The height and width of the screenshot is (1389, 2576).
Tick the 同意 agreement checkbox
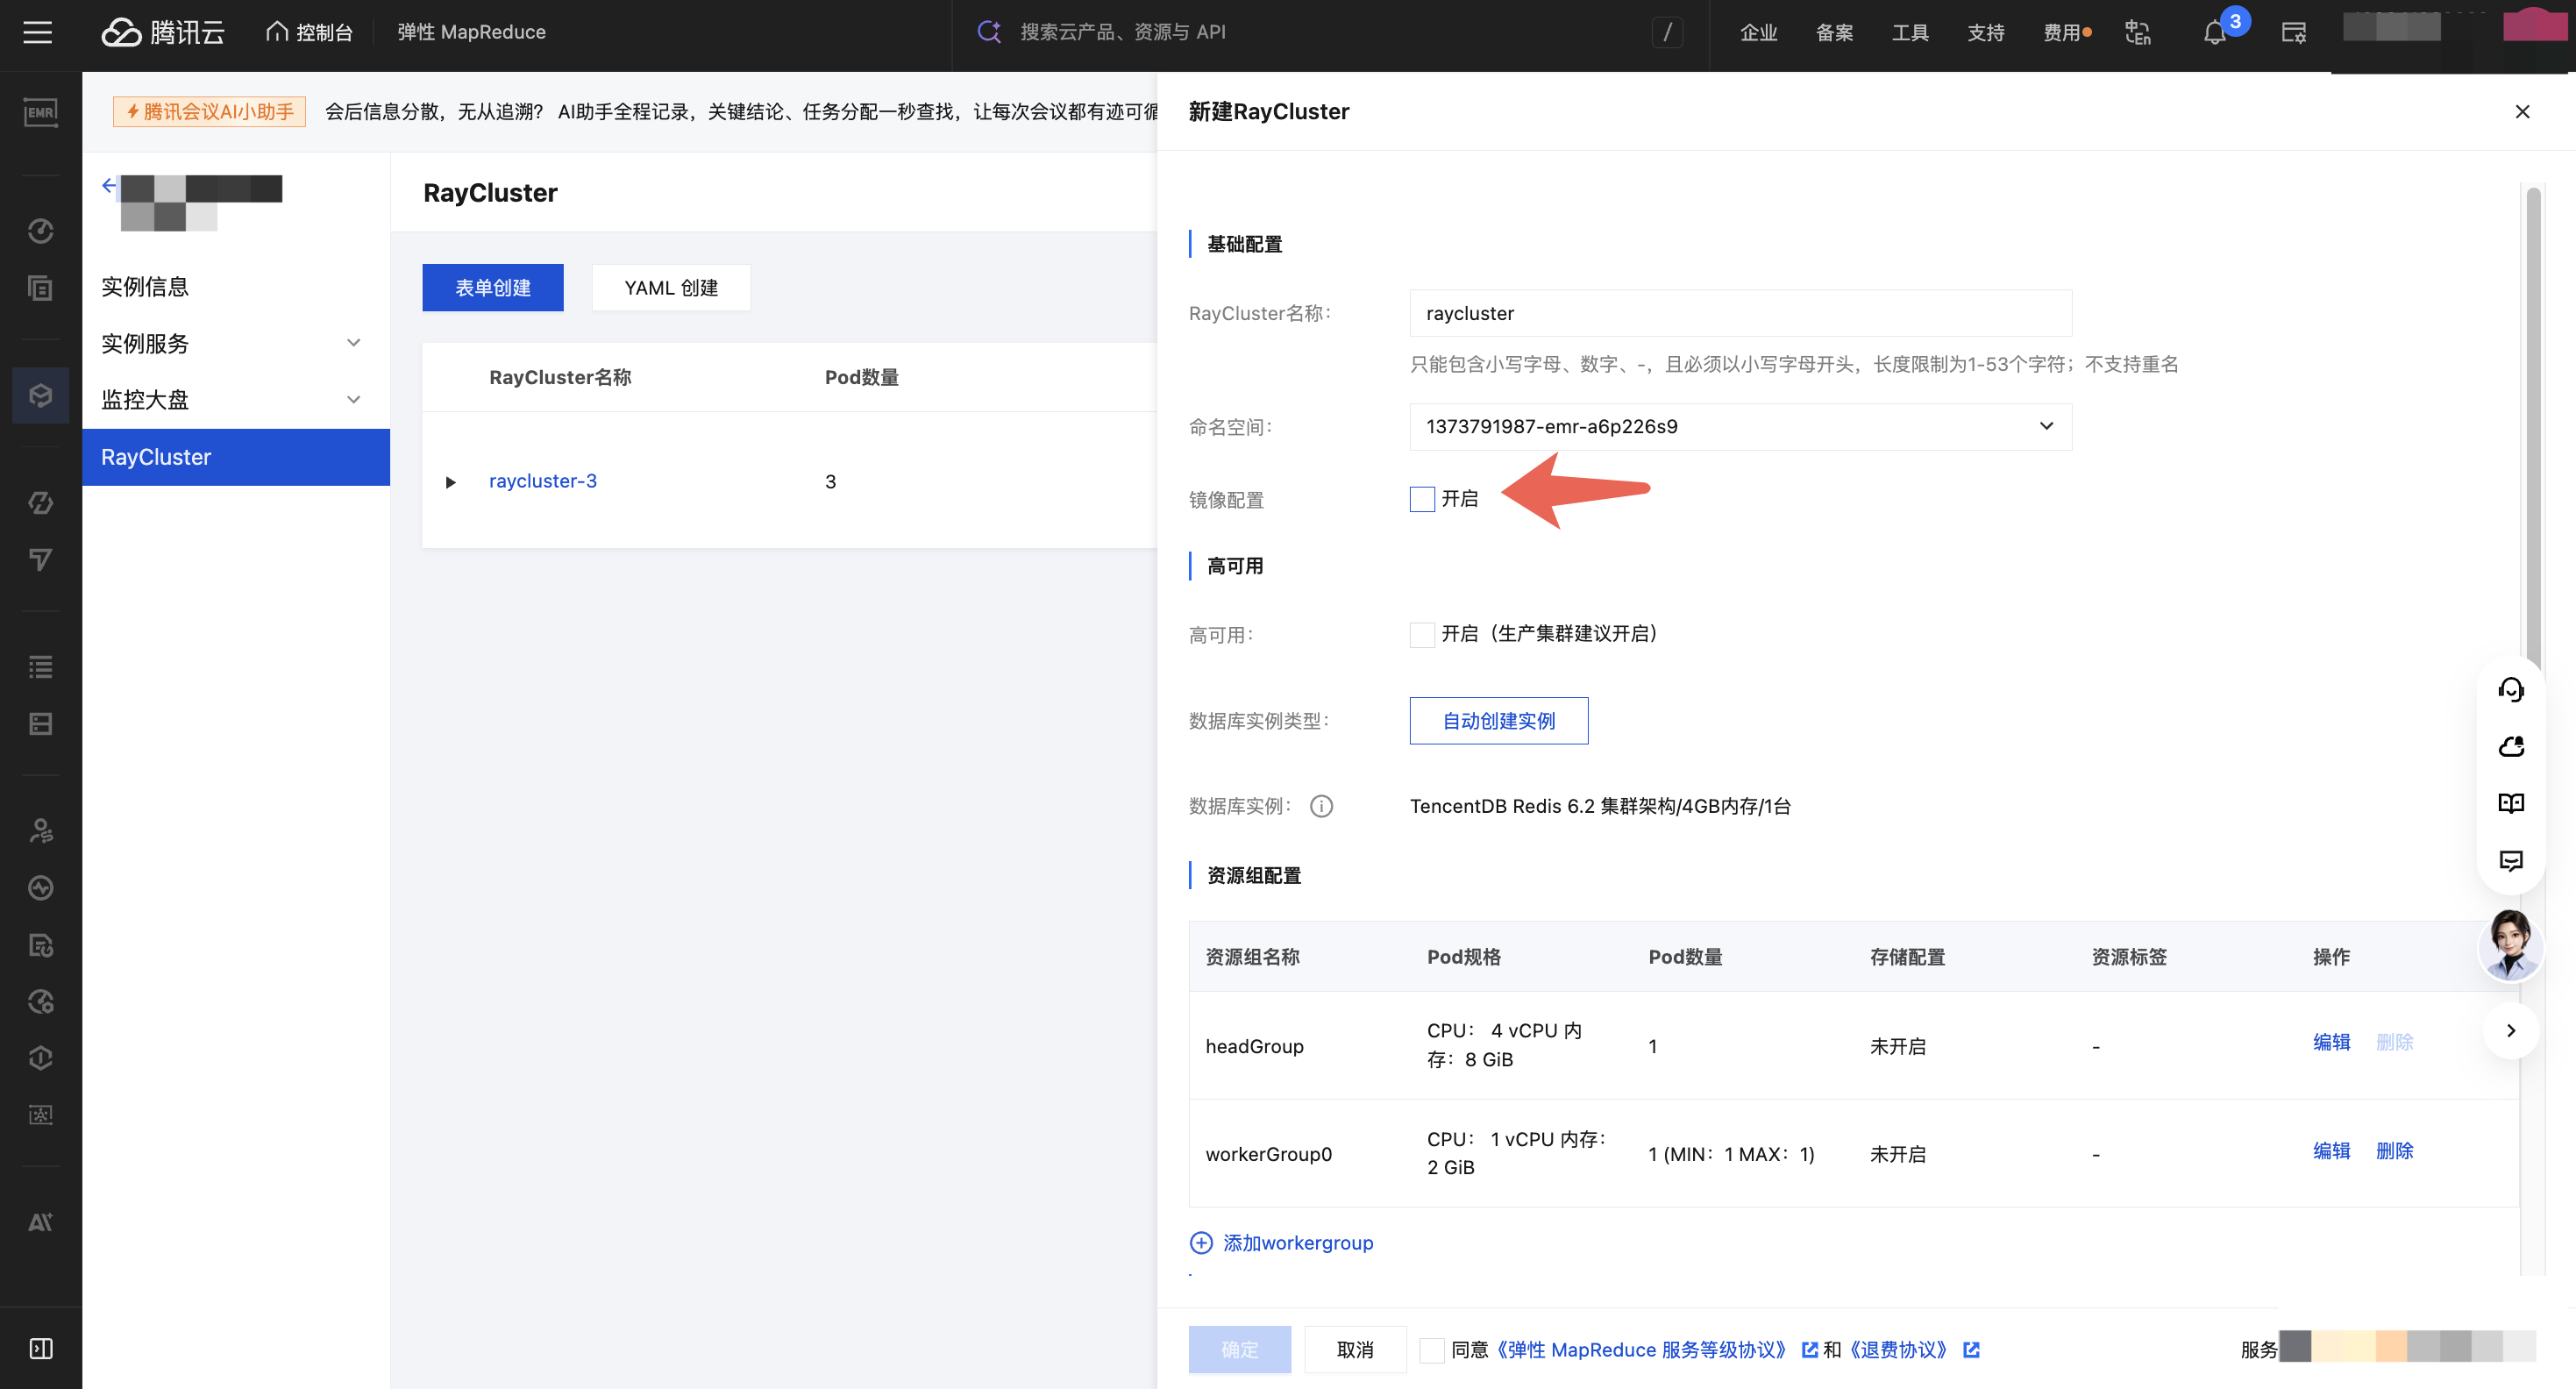point(1432,1350)
